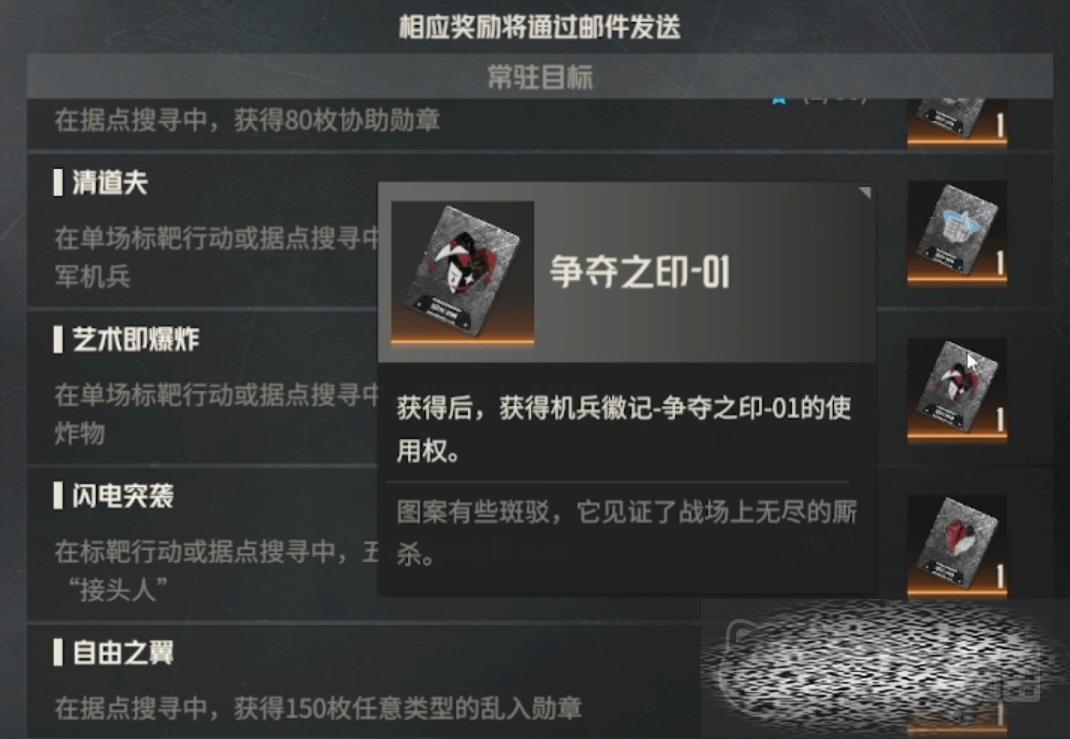1070x739 pixels.
Task: Click the 炸物 description text under 艺术即爆炸
Action: tap(80, 433)
